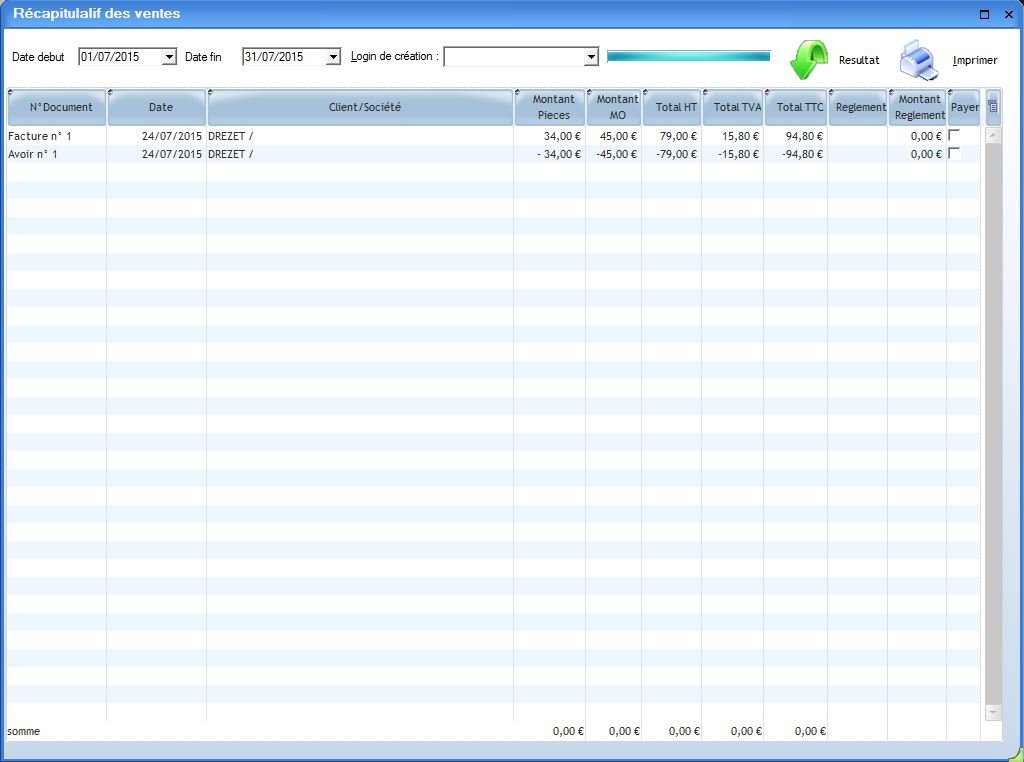Click inside the Login de création field
This screenshot has height=762, width=1024.
[x=515, y=57]
